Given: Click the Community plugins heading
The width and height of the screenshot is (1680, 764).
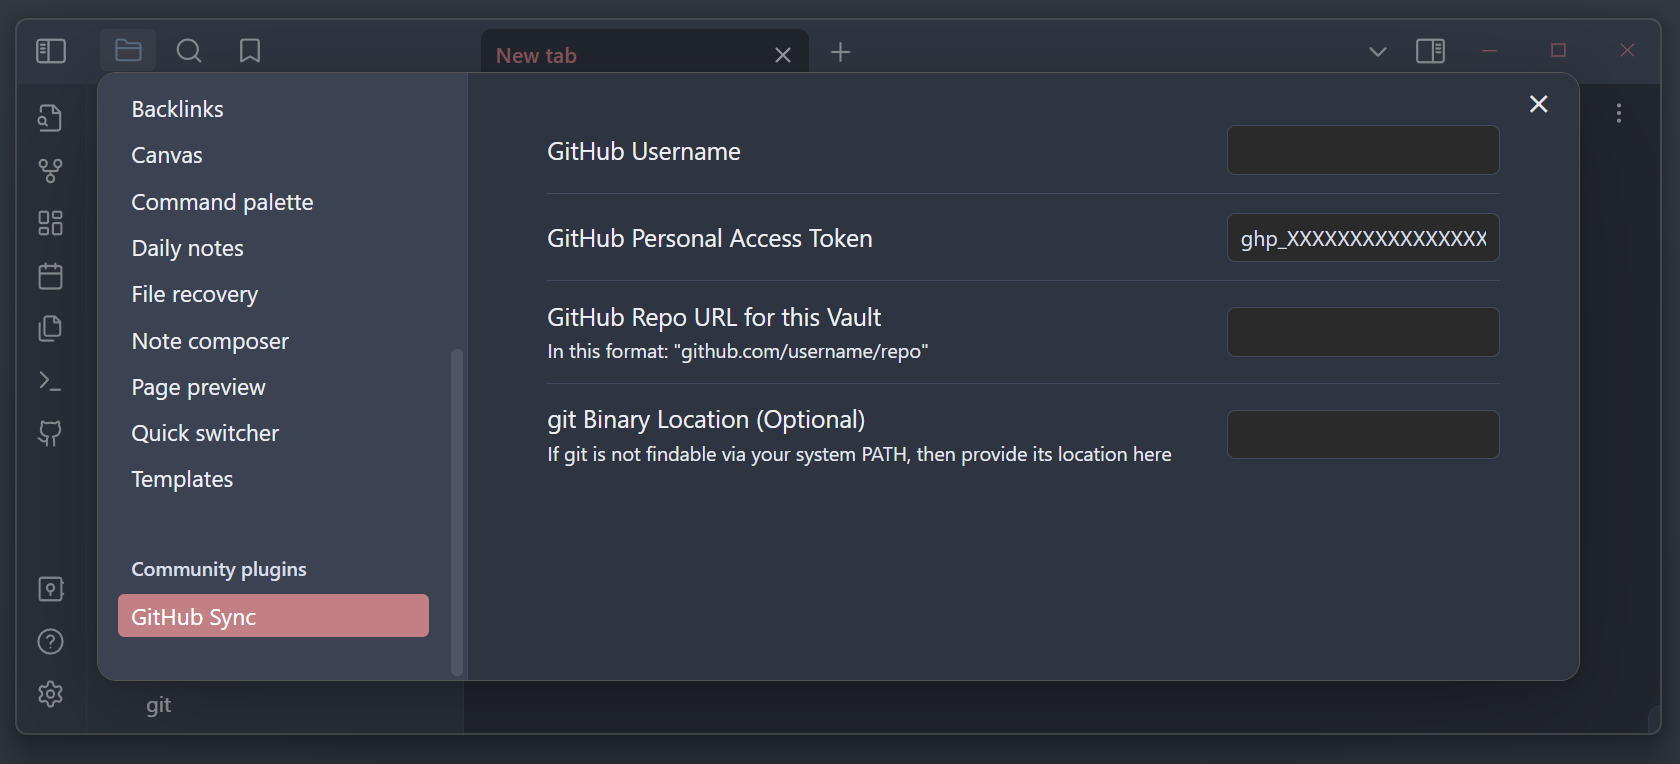Looking at the screenshot, I should pos(219,569).
